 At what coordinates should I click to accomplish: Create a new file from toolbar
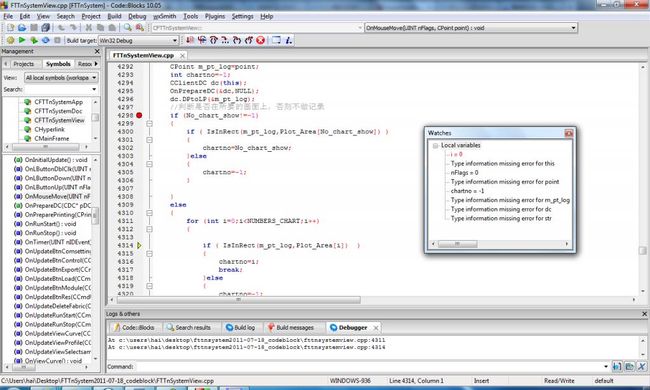[x=11, y=28]
